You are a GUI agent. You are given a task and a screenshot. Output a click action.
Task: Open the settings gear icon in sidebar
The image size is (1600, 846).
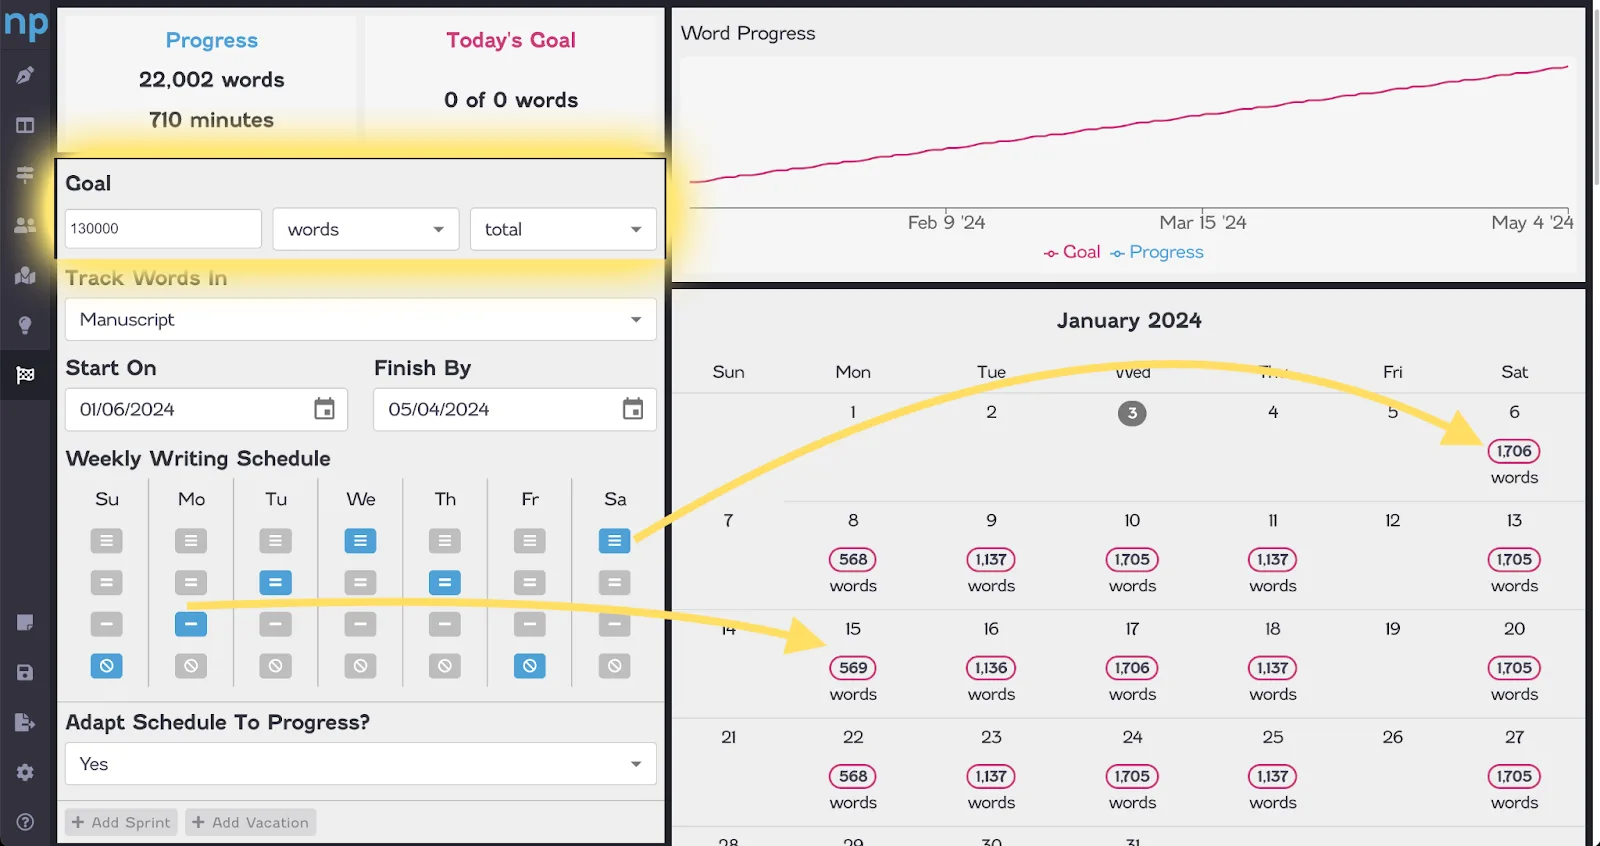[x=25, y=772]
